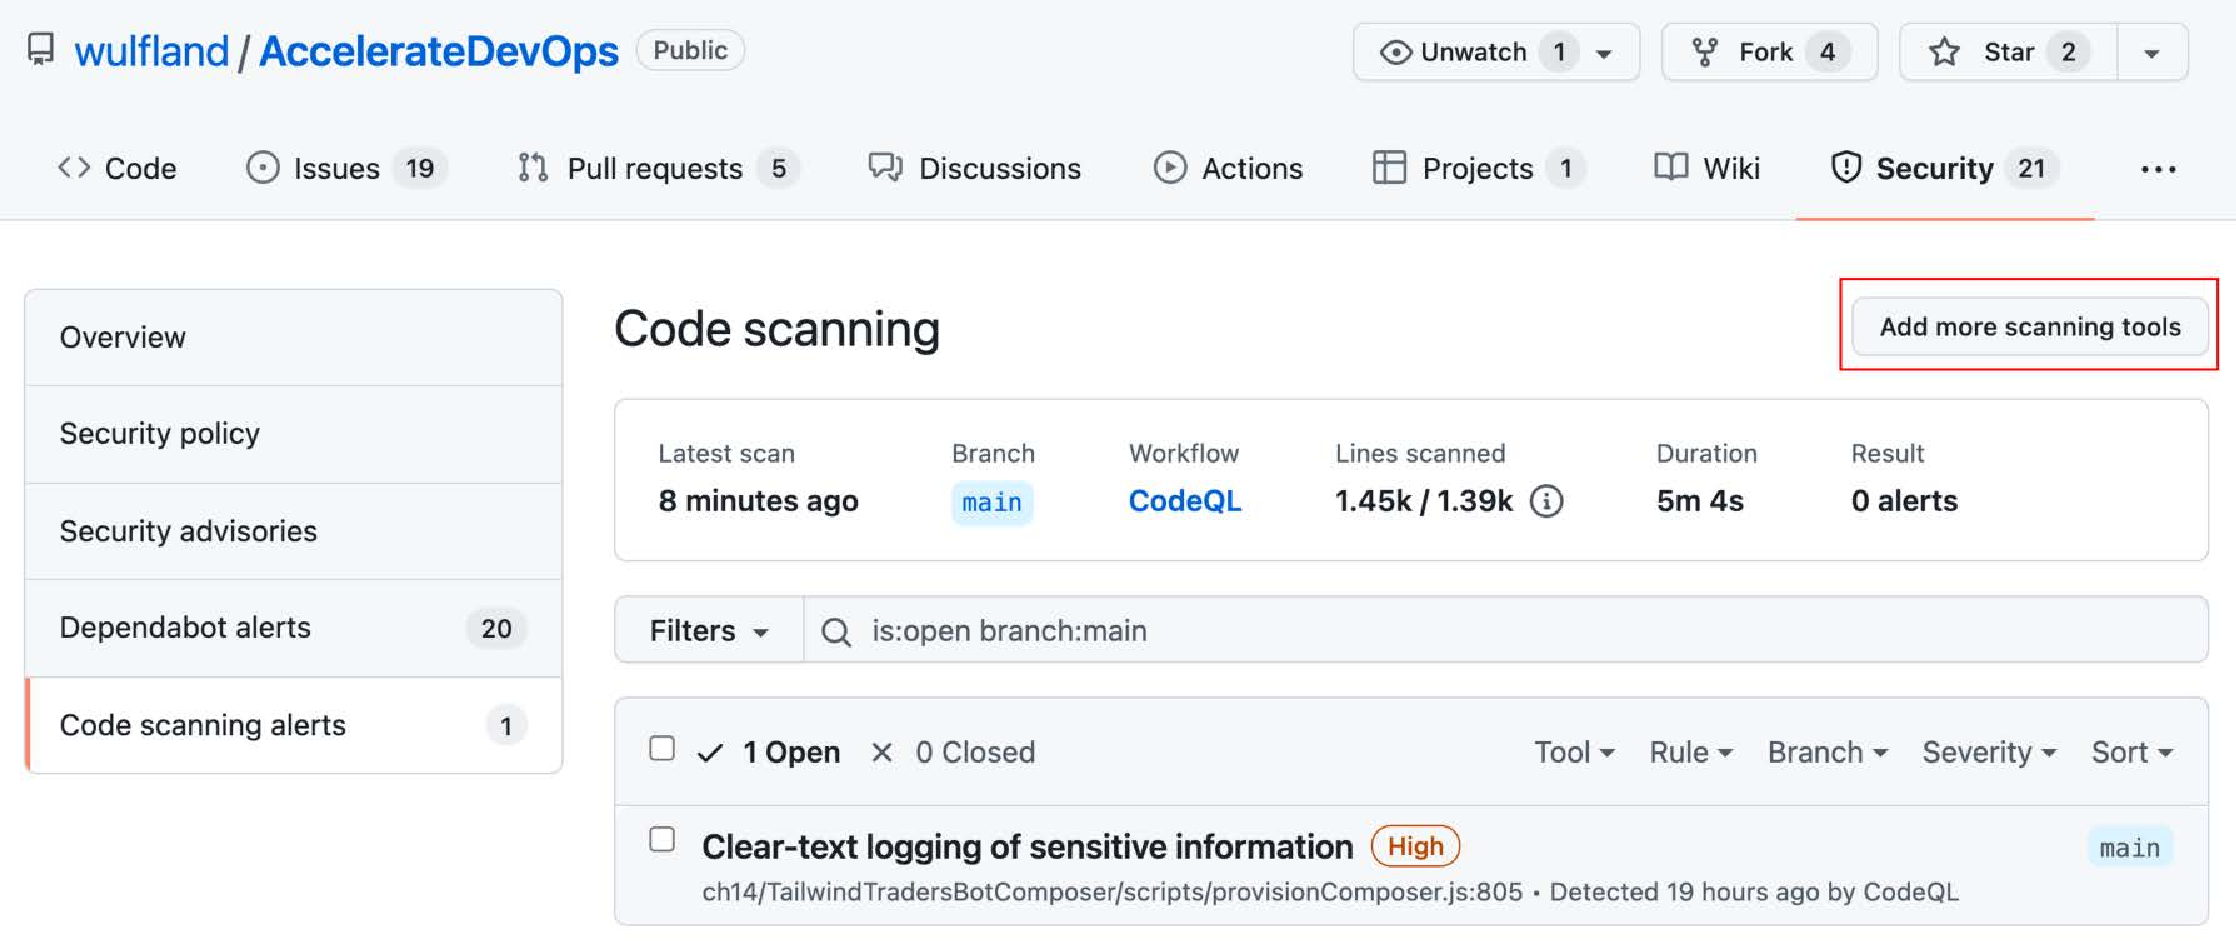
Task: Go to the Discussions tab
Action: point(975,168)
